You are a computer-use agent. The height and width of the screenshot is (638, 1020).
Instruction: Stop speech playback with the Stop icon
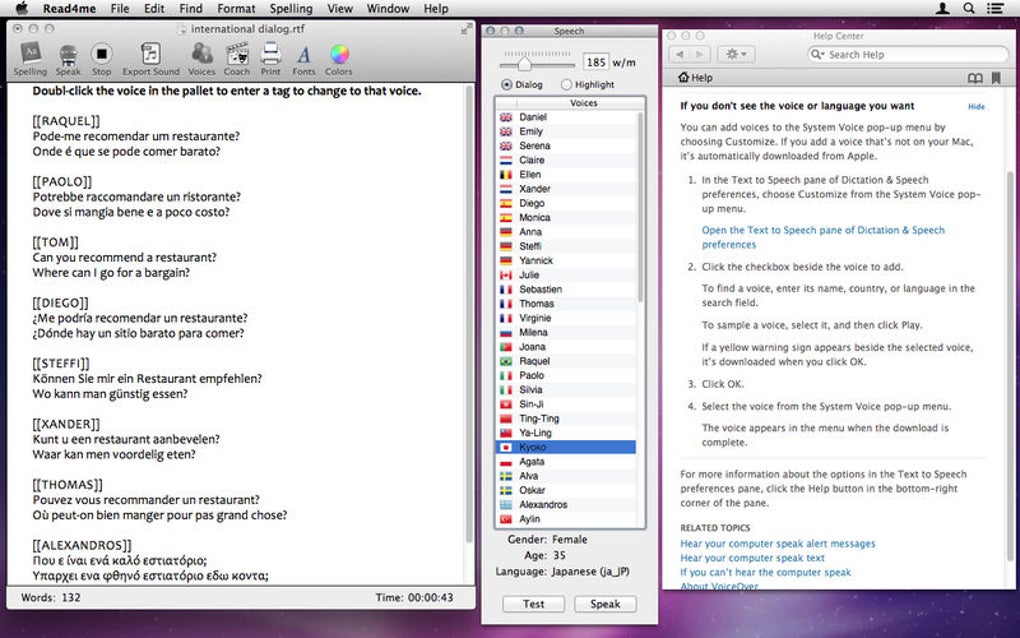point(101,55)
